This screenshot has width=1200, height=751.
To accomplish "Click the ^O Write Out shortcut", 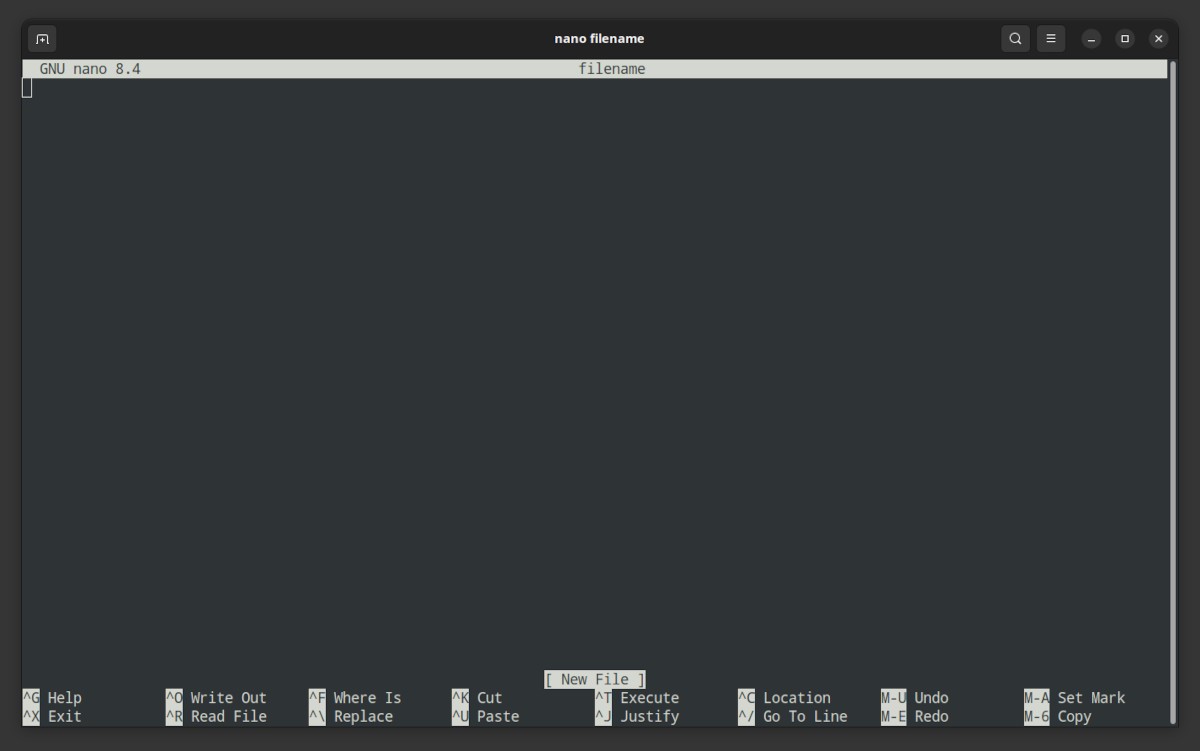I will click(x=216, y=698).
